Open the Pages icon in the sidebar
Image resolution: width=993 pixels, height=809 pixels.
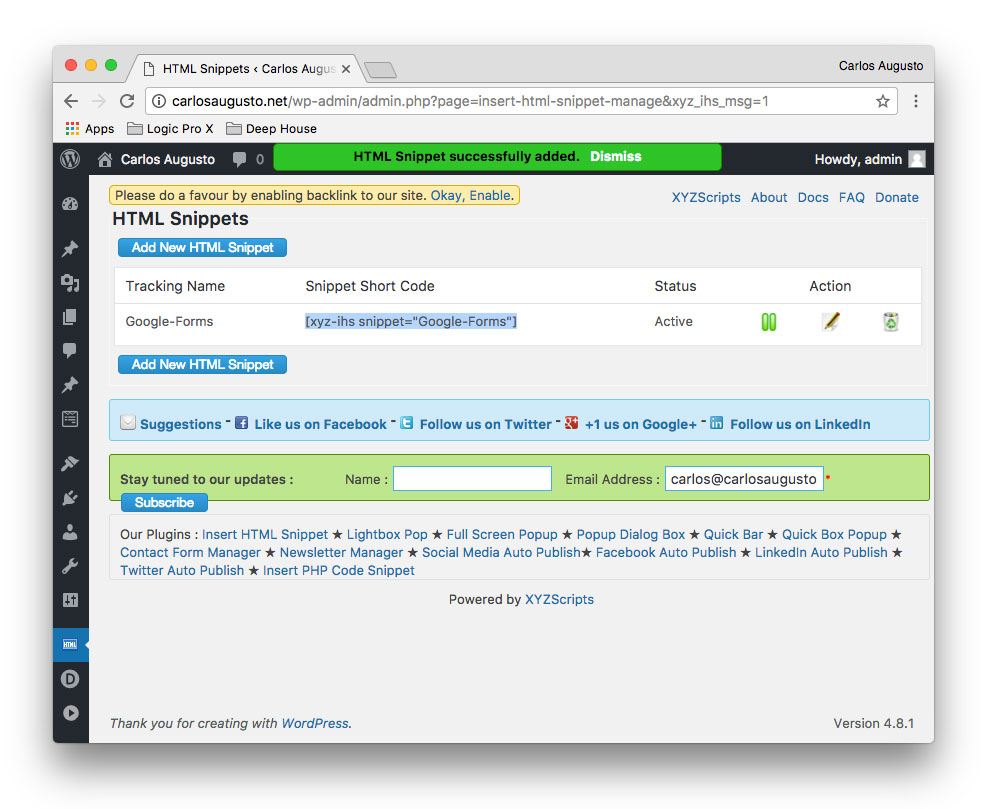70,317
